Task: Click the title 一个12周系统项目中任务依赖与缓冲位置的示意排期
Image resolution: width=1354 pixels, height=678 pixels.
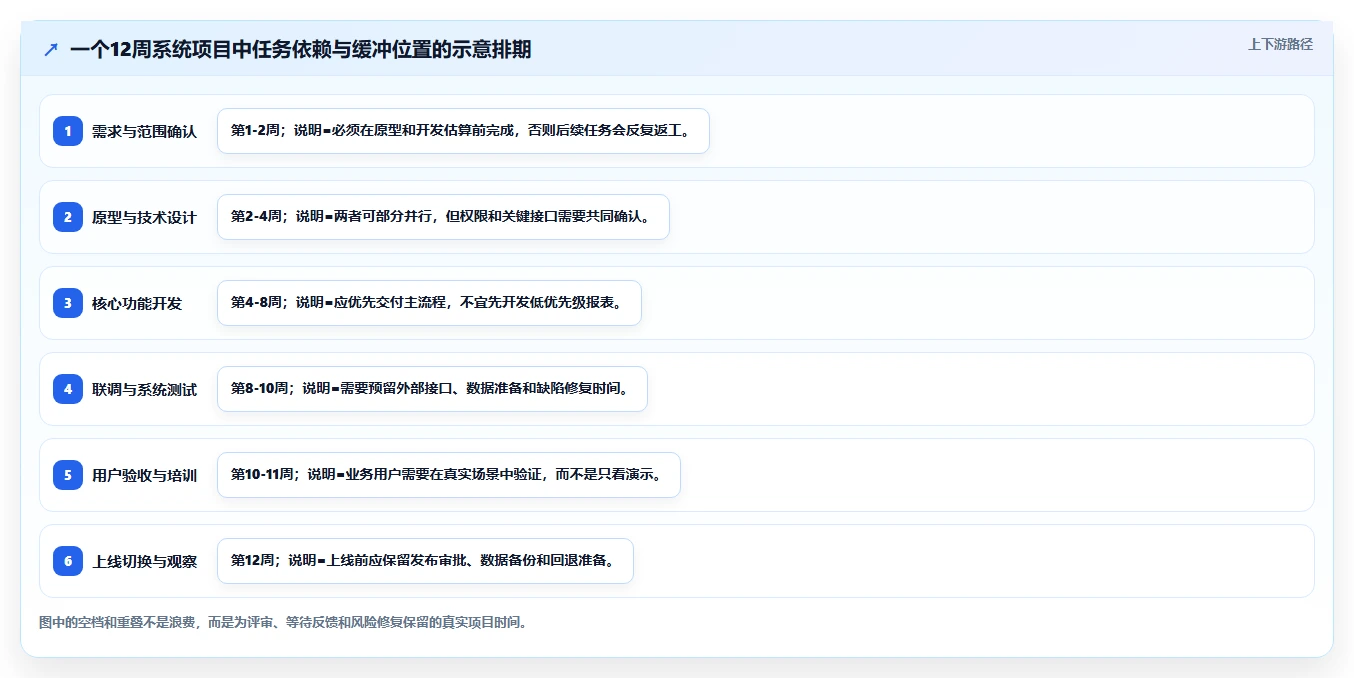Action: coord(301,49)
